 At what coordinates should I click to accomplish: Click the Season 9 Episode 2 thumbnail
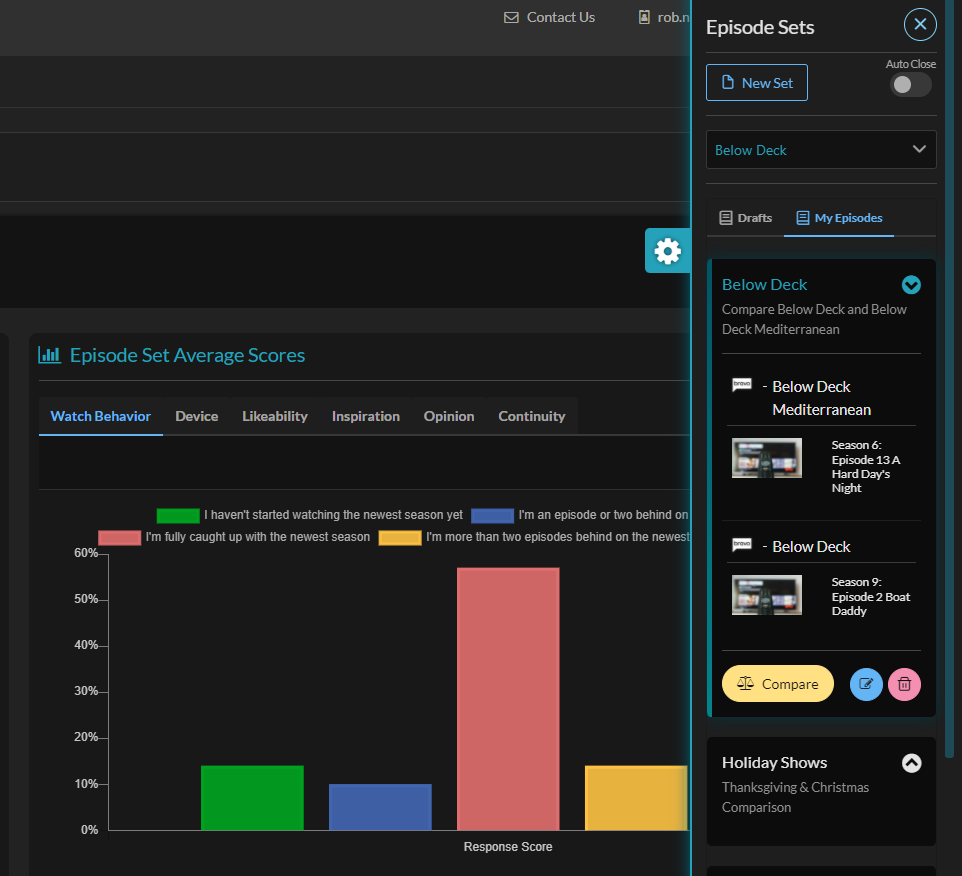tap(767, 594)
